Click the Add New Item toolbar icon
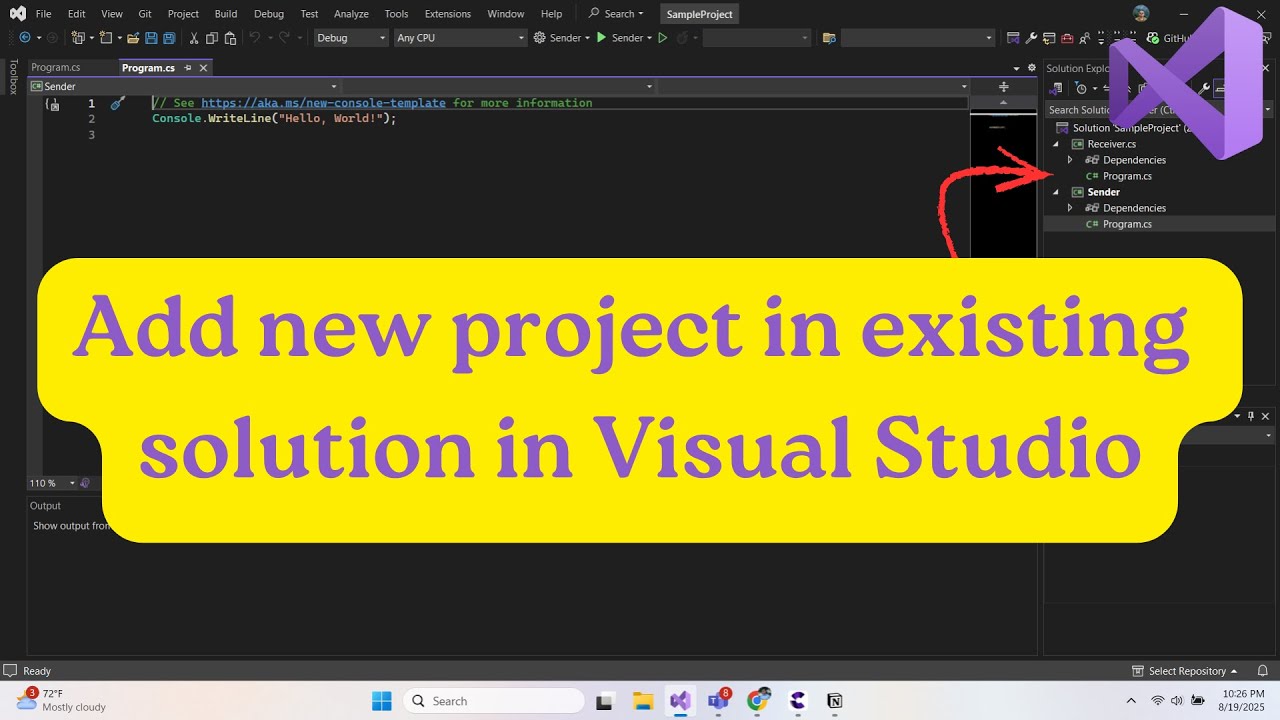1280x720 pixels. tap(106, 38)
